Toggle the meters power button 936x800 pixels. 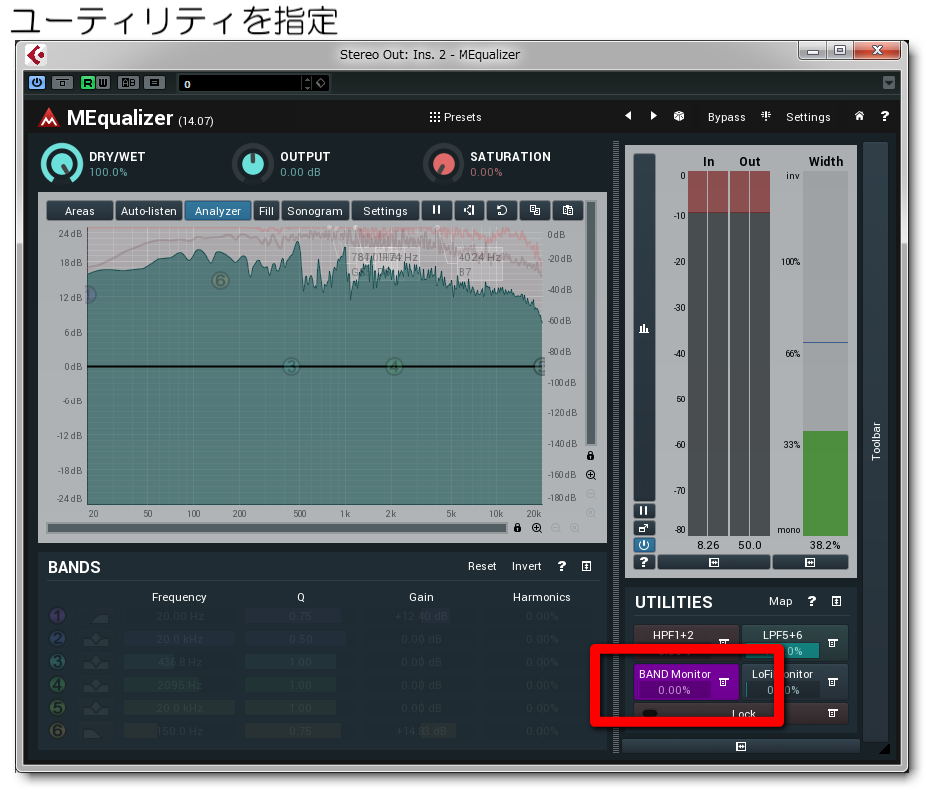(x=644, y=544)
